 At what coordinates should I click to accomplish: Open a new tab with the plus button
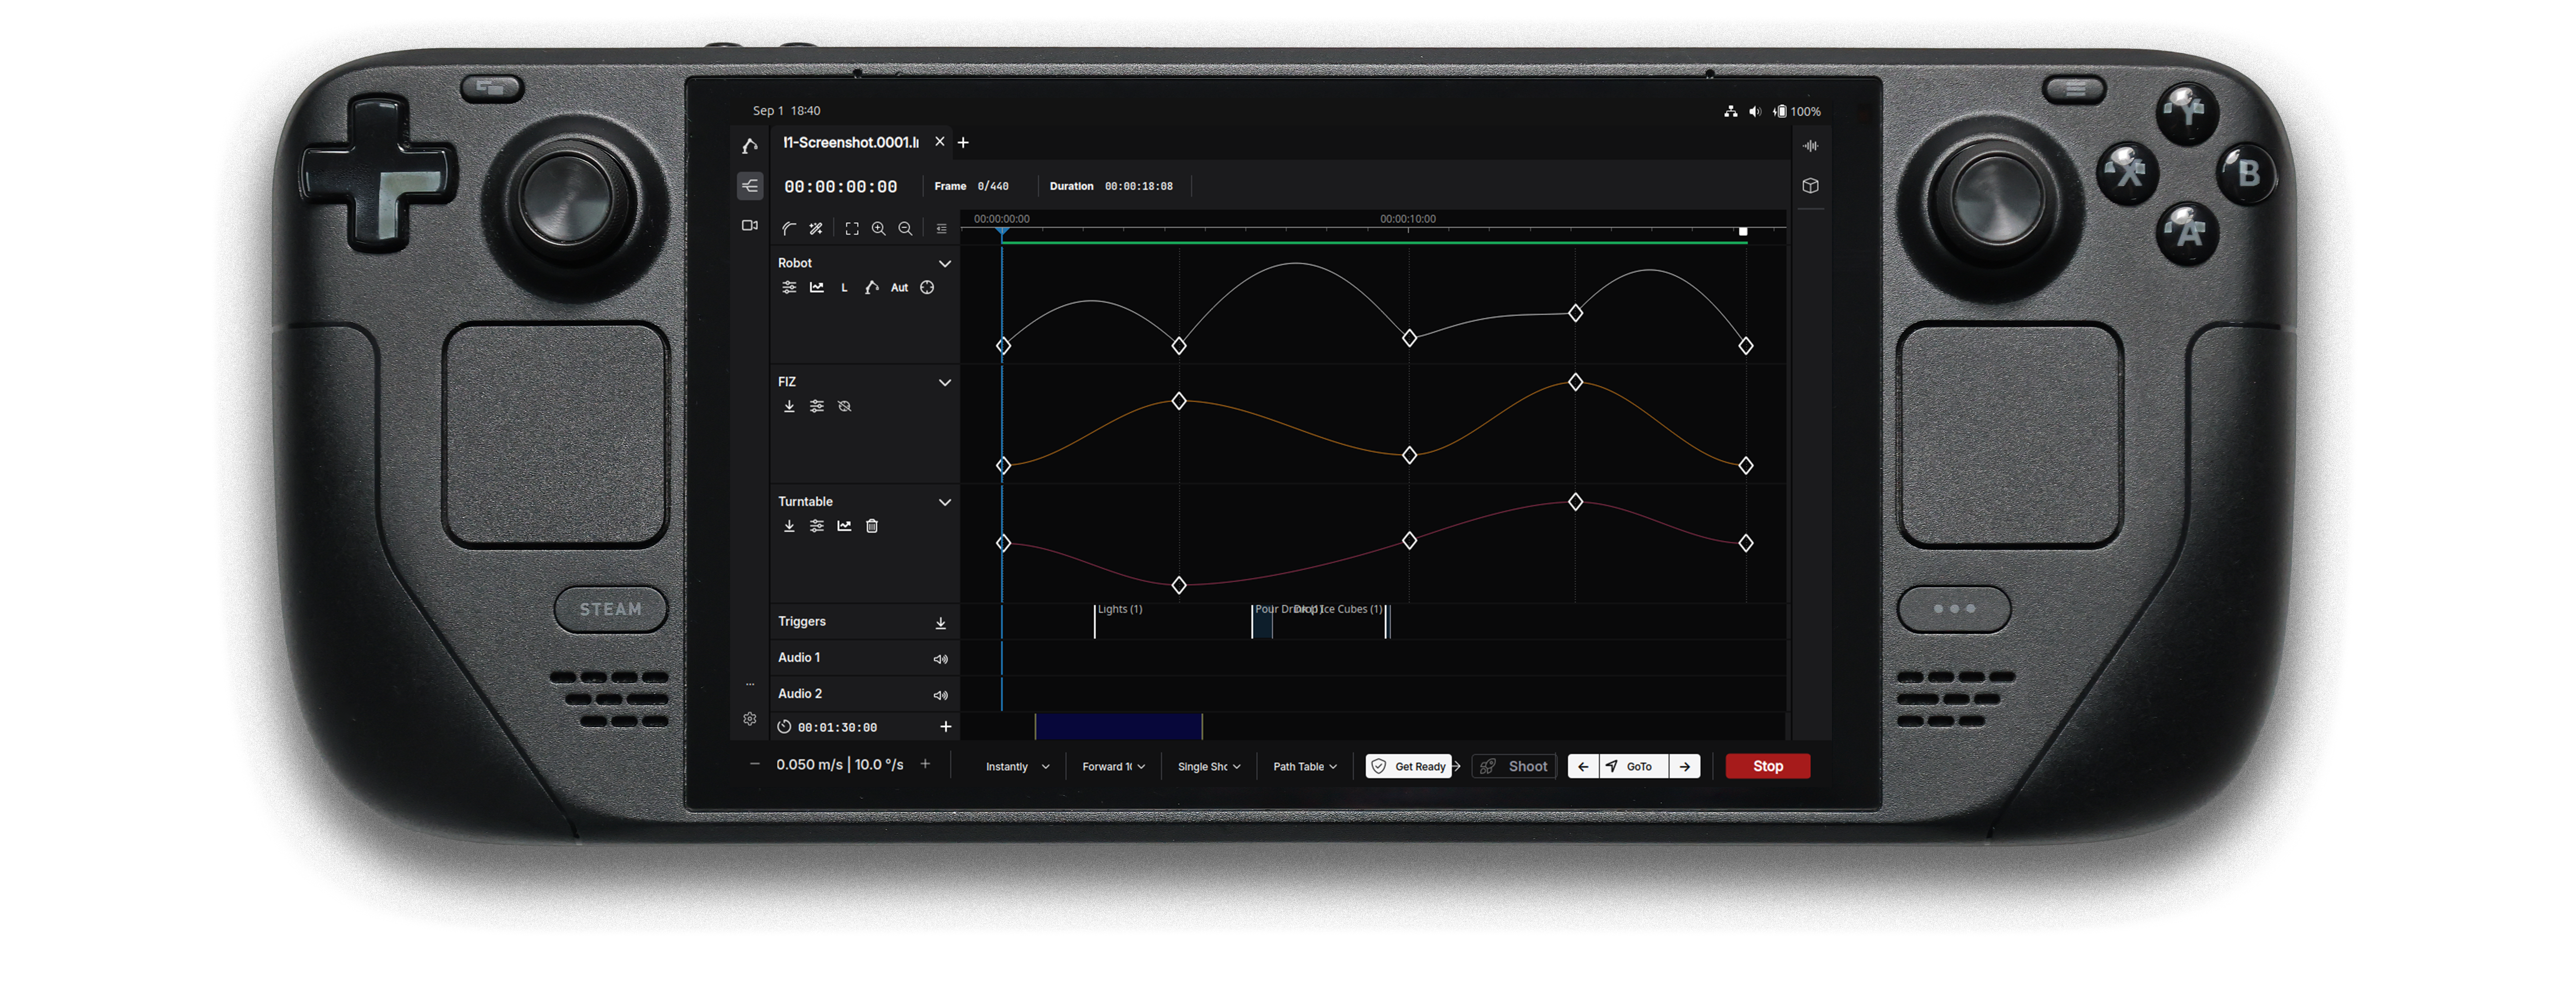(x=963, y=143)
